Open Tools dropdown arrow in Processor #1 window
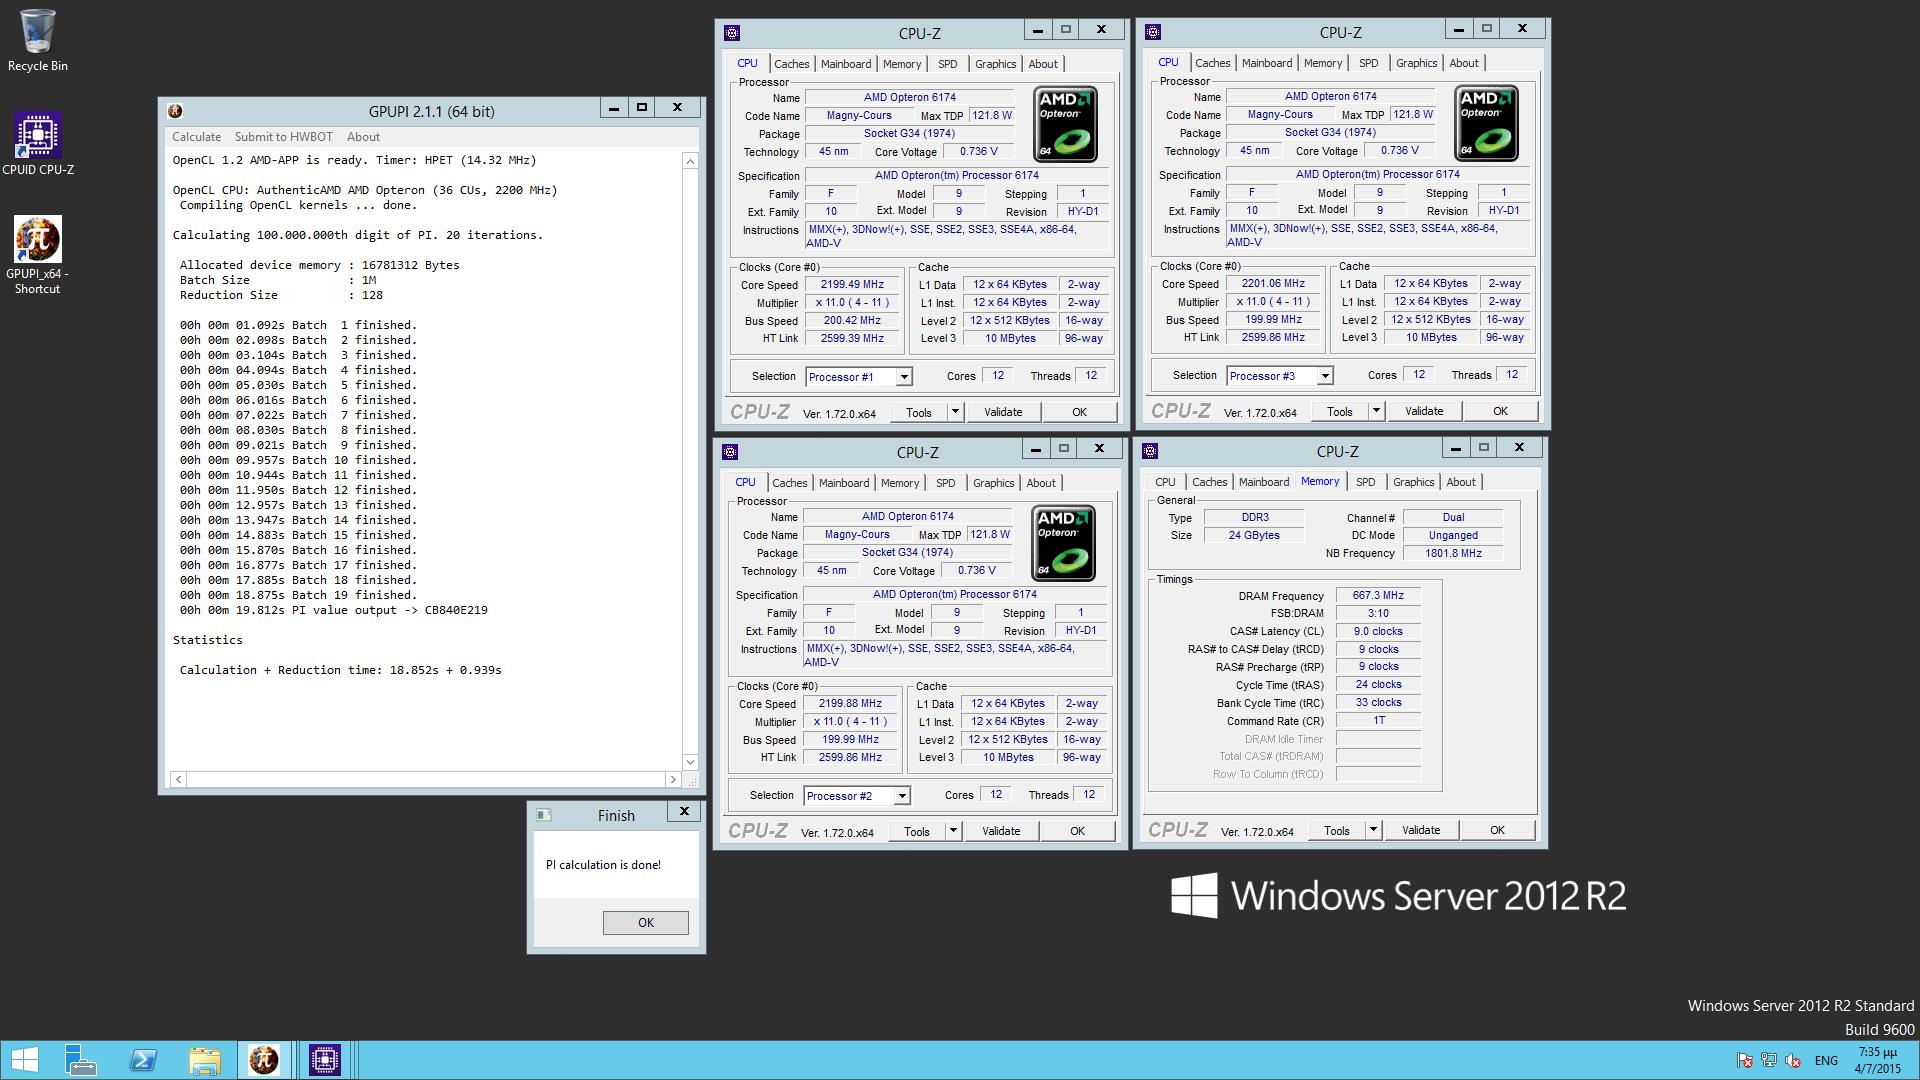Viewport: 1920px width, 1080px height. pyautogui.click(x=955, y=412)
